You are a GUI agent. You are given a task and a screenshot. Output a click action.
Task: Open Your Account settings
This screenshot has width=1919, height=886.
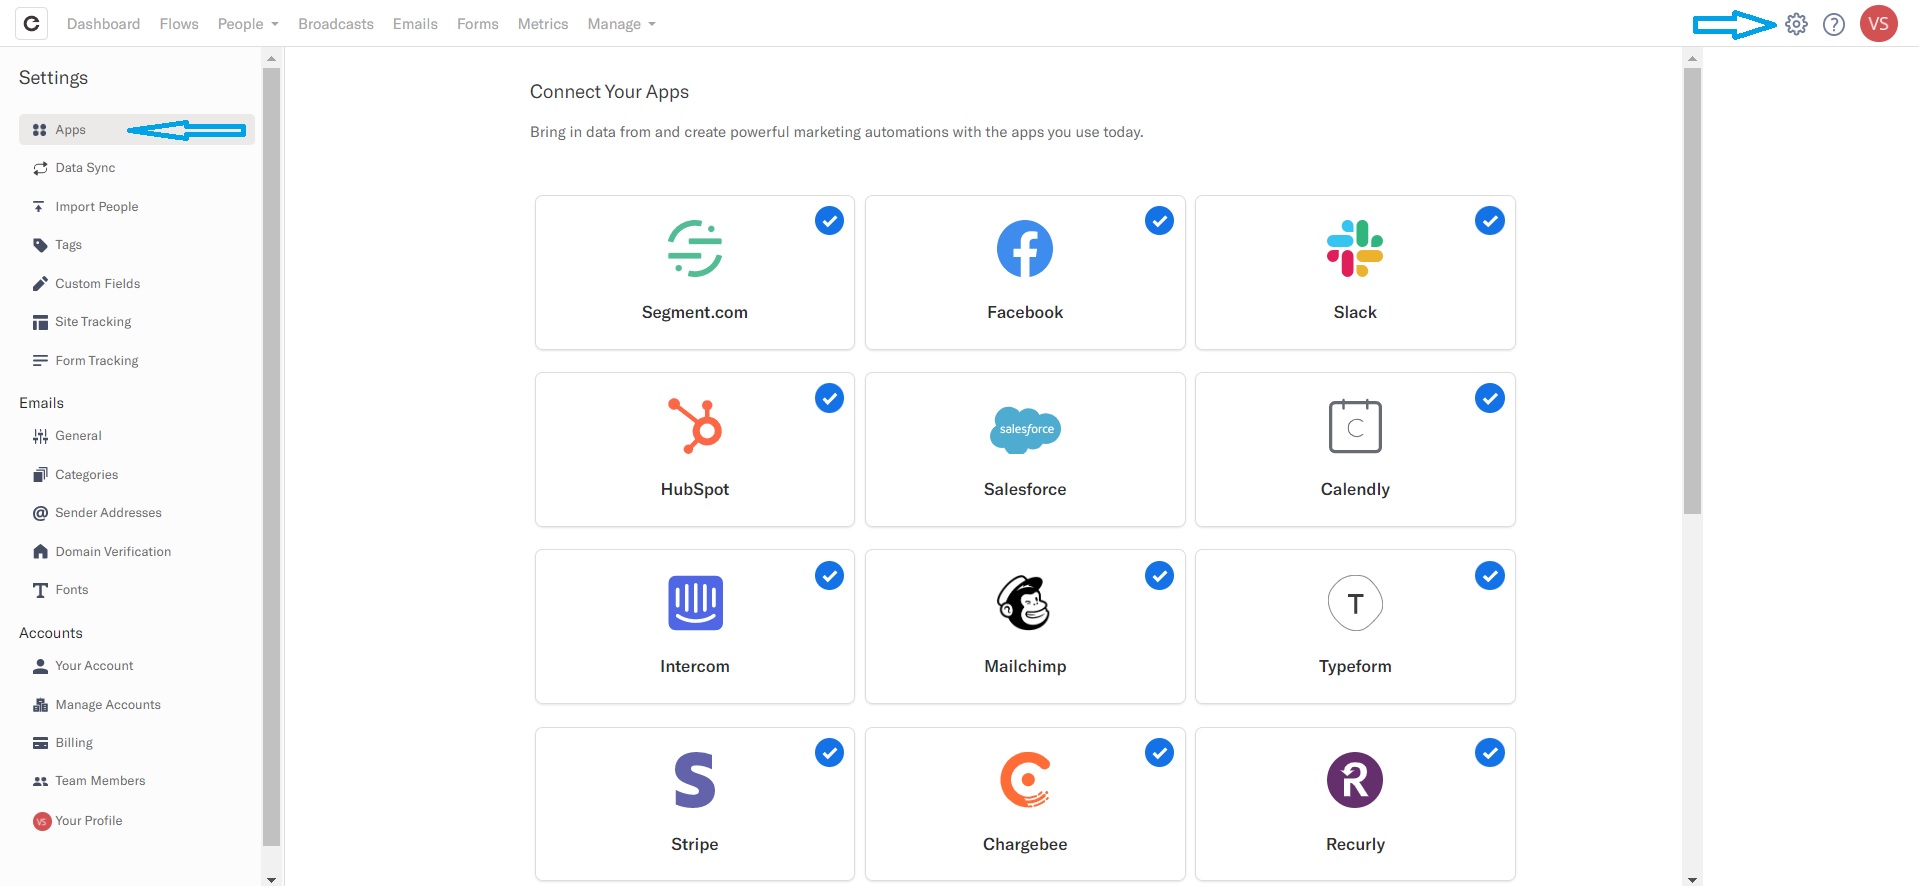point(94,666)
